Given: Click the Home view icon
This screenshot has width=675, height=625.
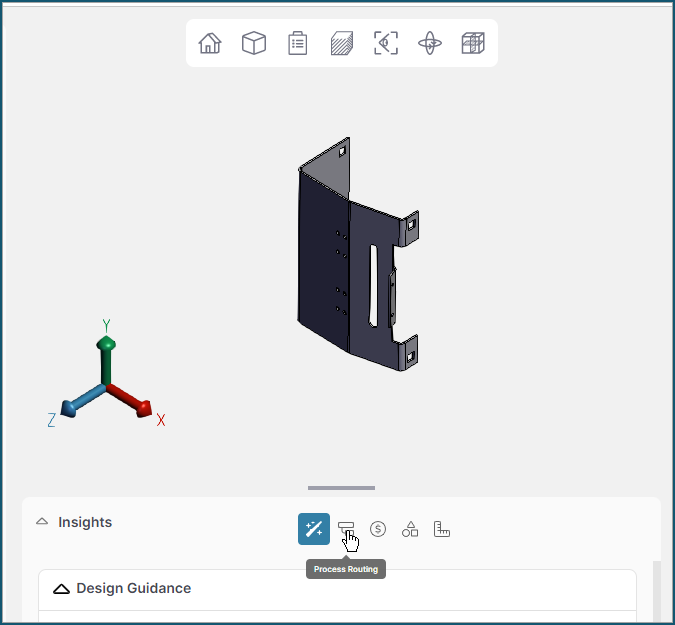Looking at the screenshot, I should [210, 43].
